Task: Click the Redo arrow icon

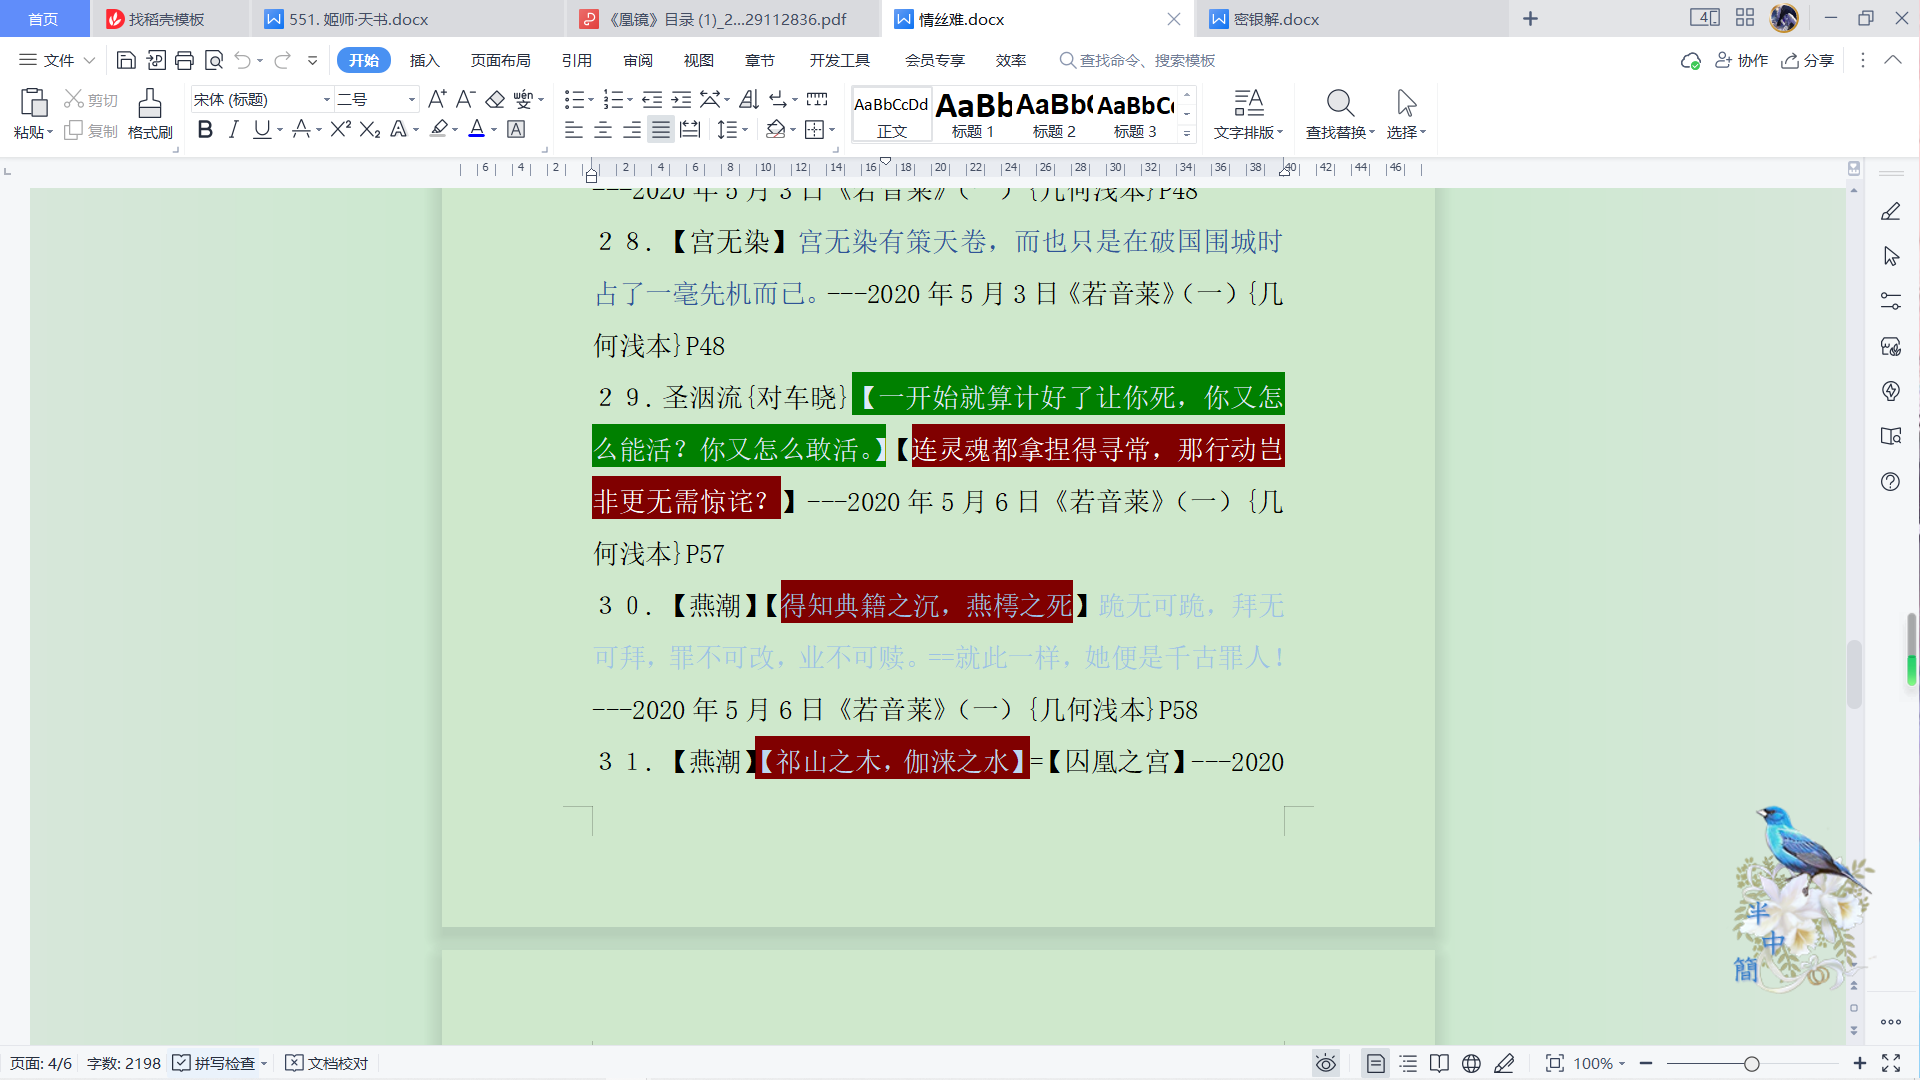Action: coord(282,60)
